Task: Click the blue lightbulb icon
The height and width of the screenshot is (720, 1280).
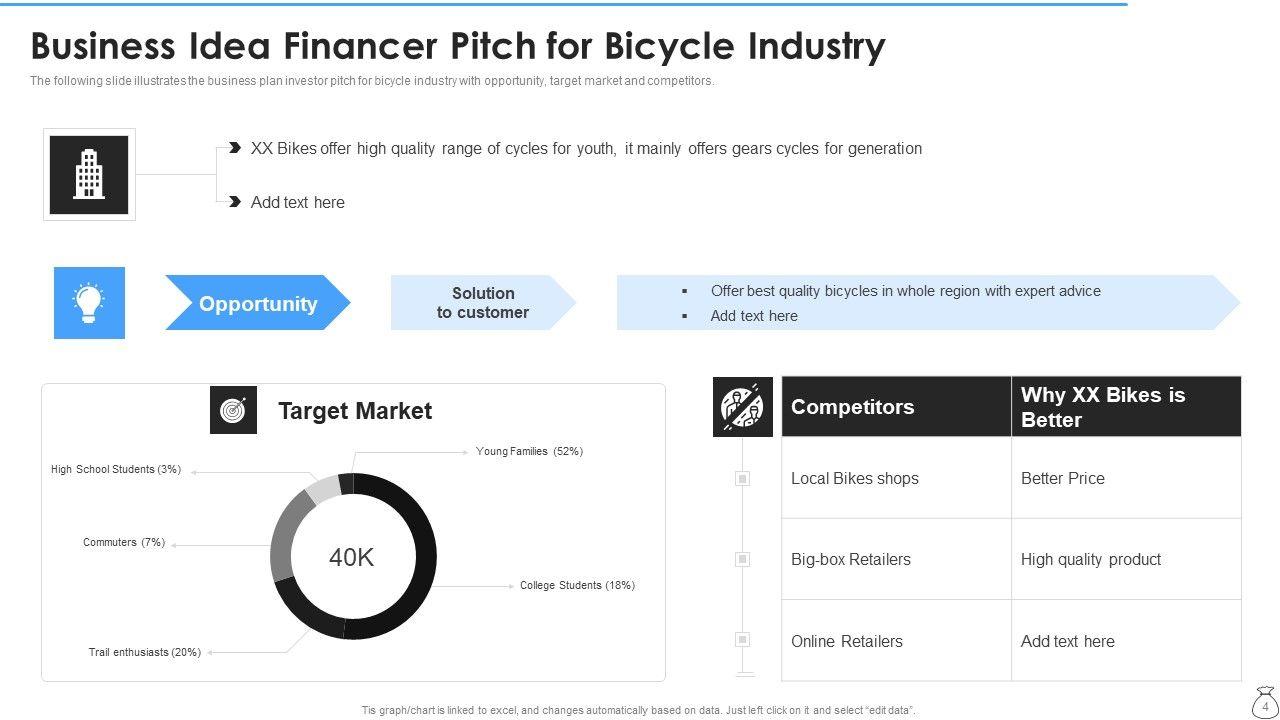Action: pos(89,302)
